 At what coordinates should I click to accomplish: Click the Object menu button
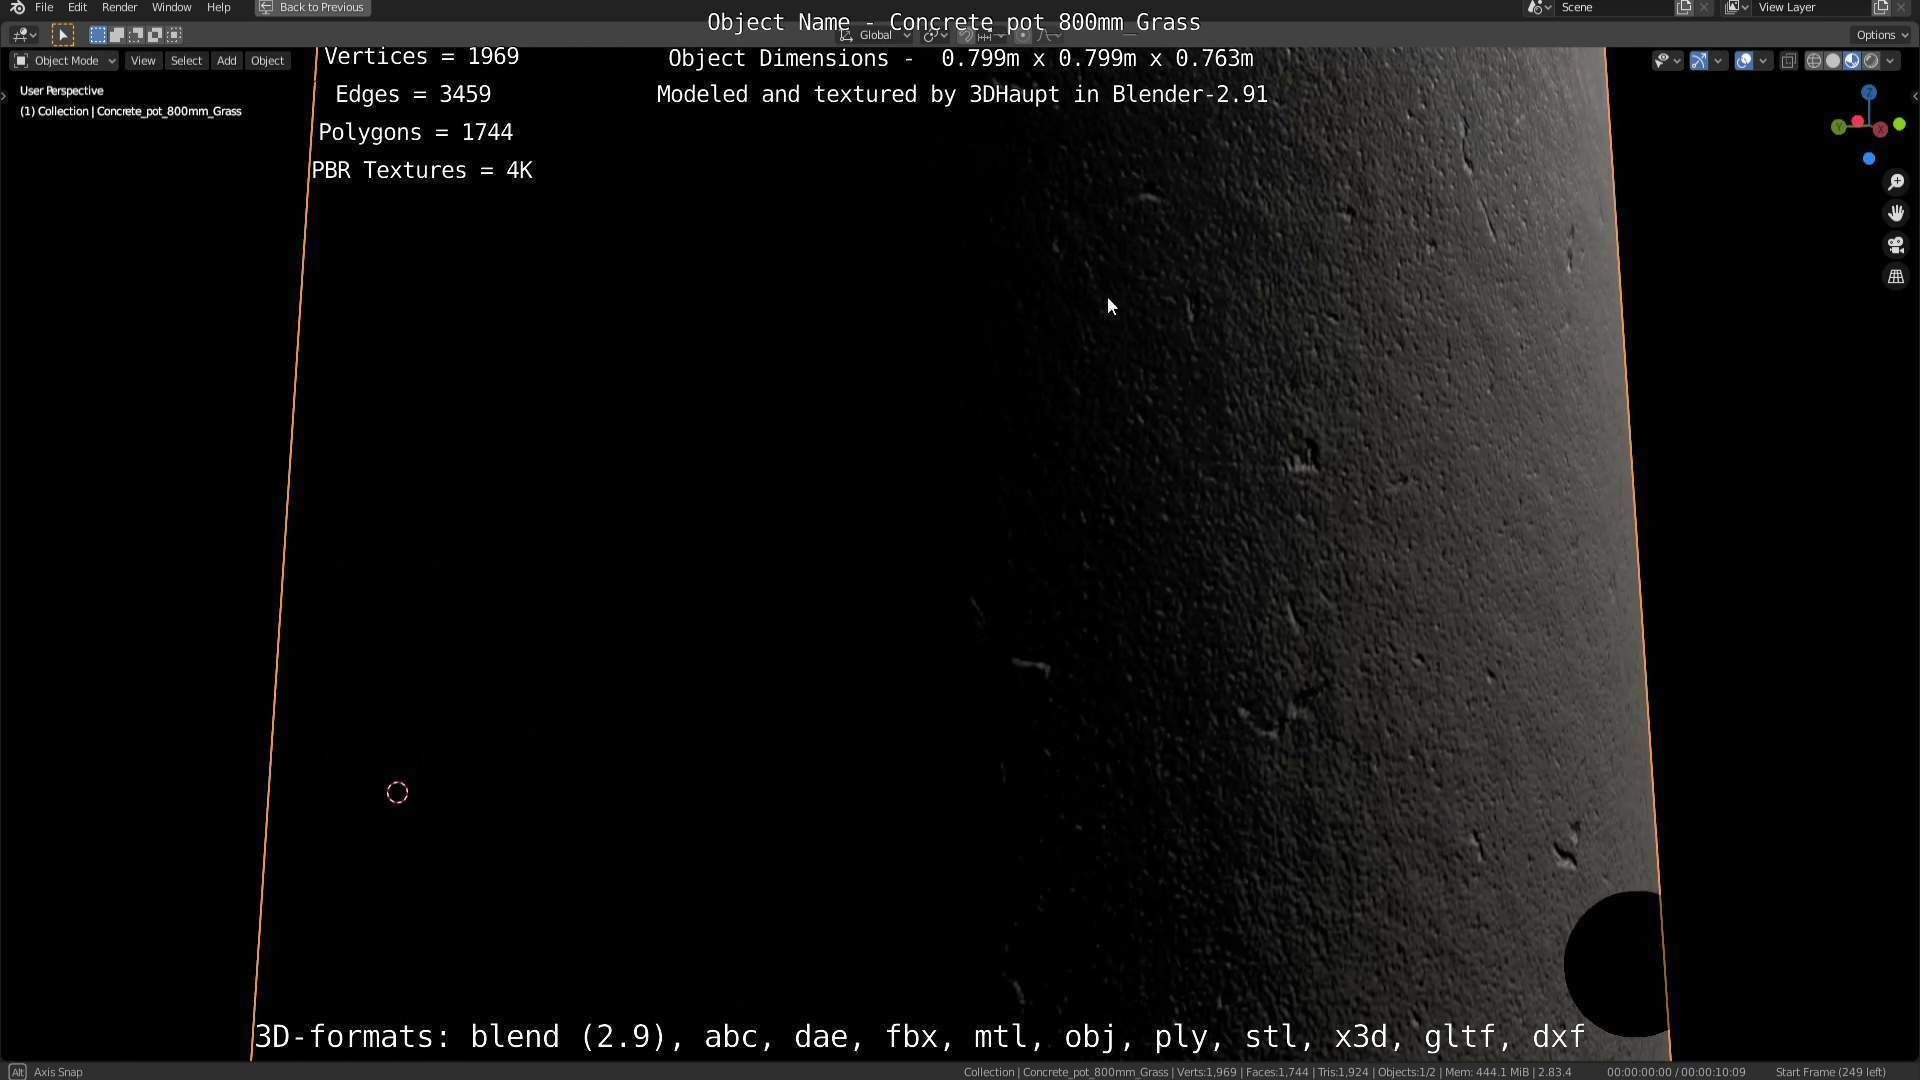pyautogui.click(x=267, y=61)
